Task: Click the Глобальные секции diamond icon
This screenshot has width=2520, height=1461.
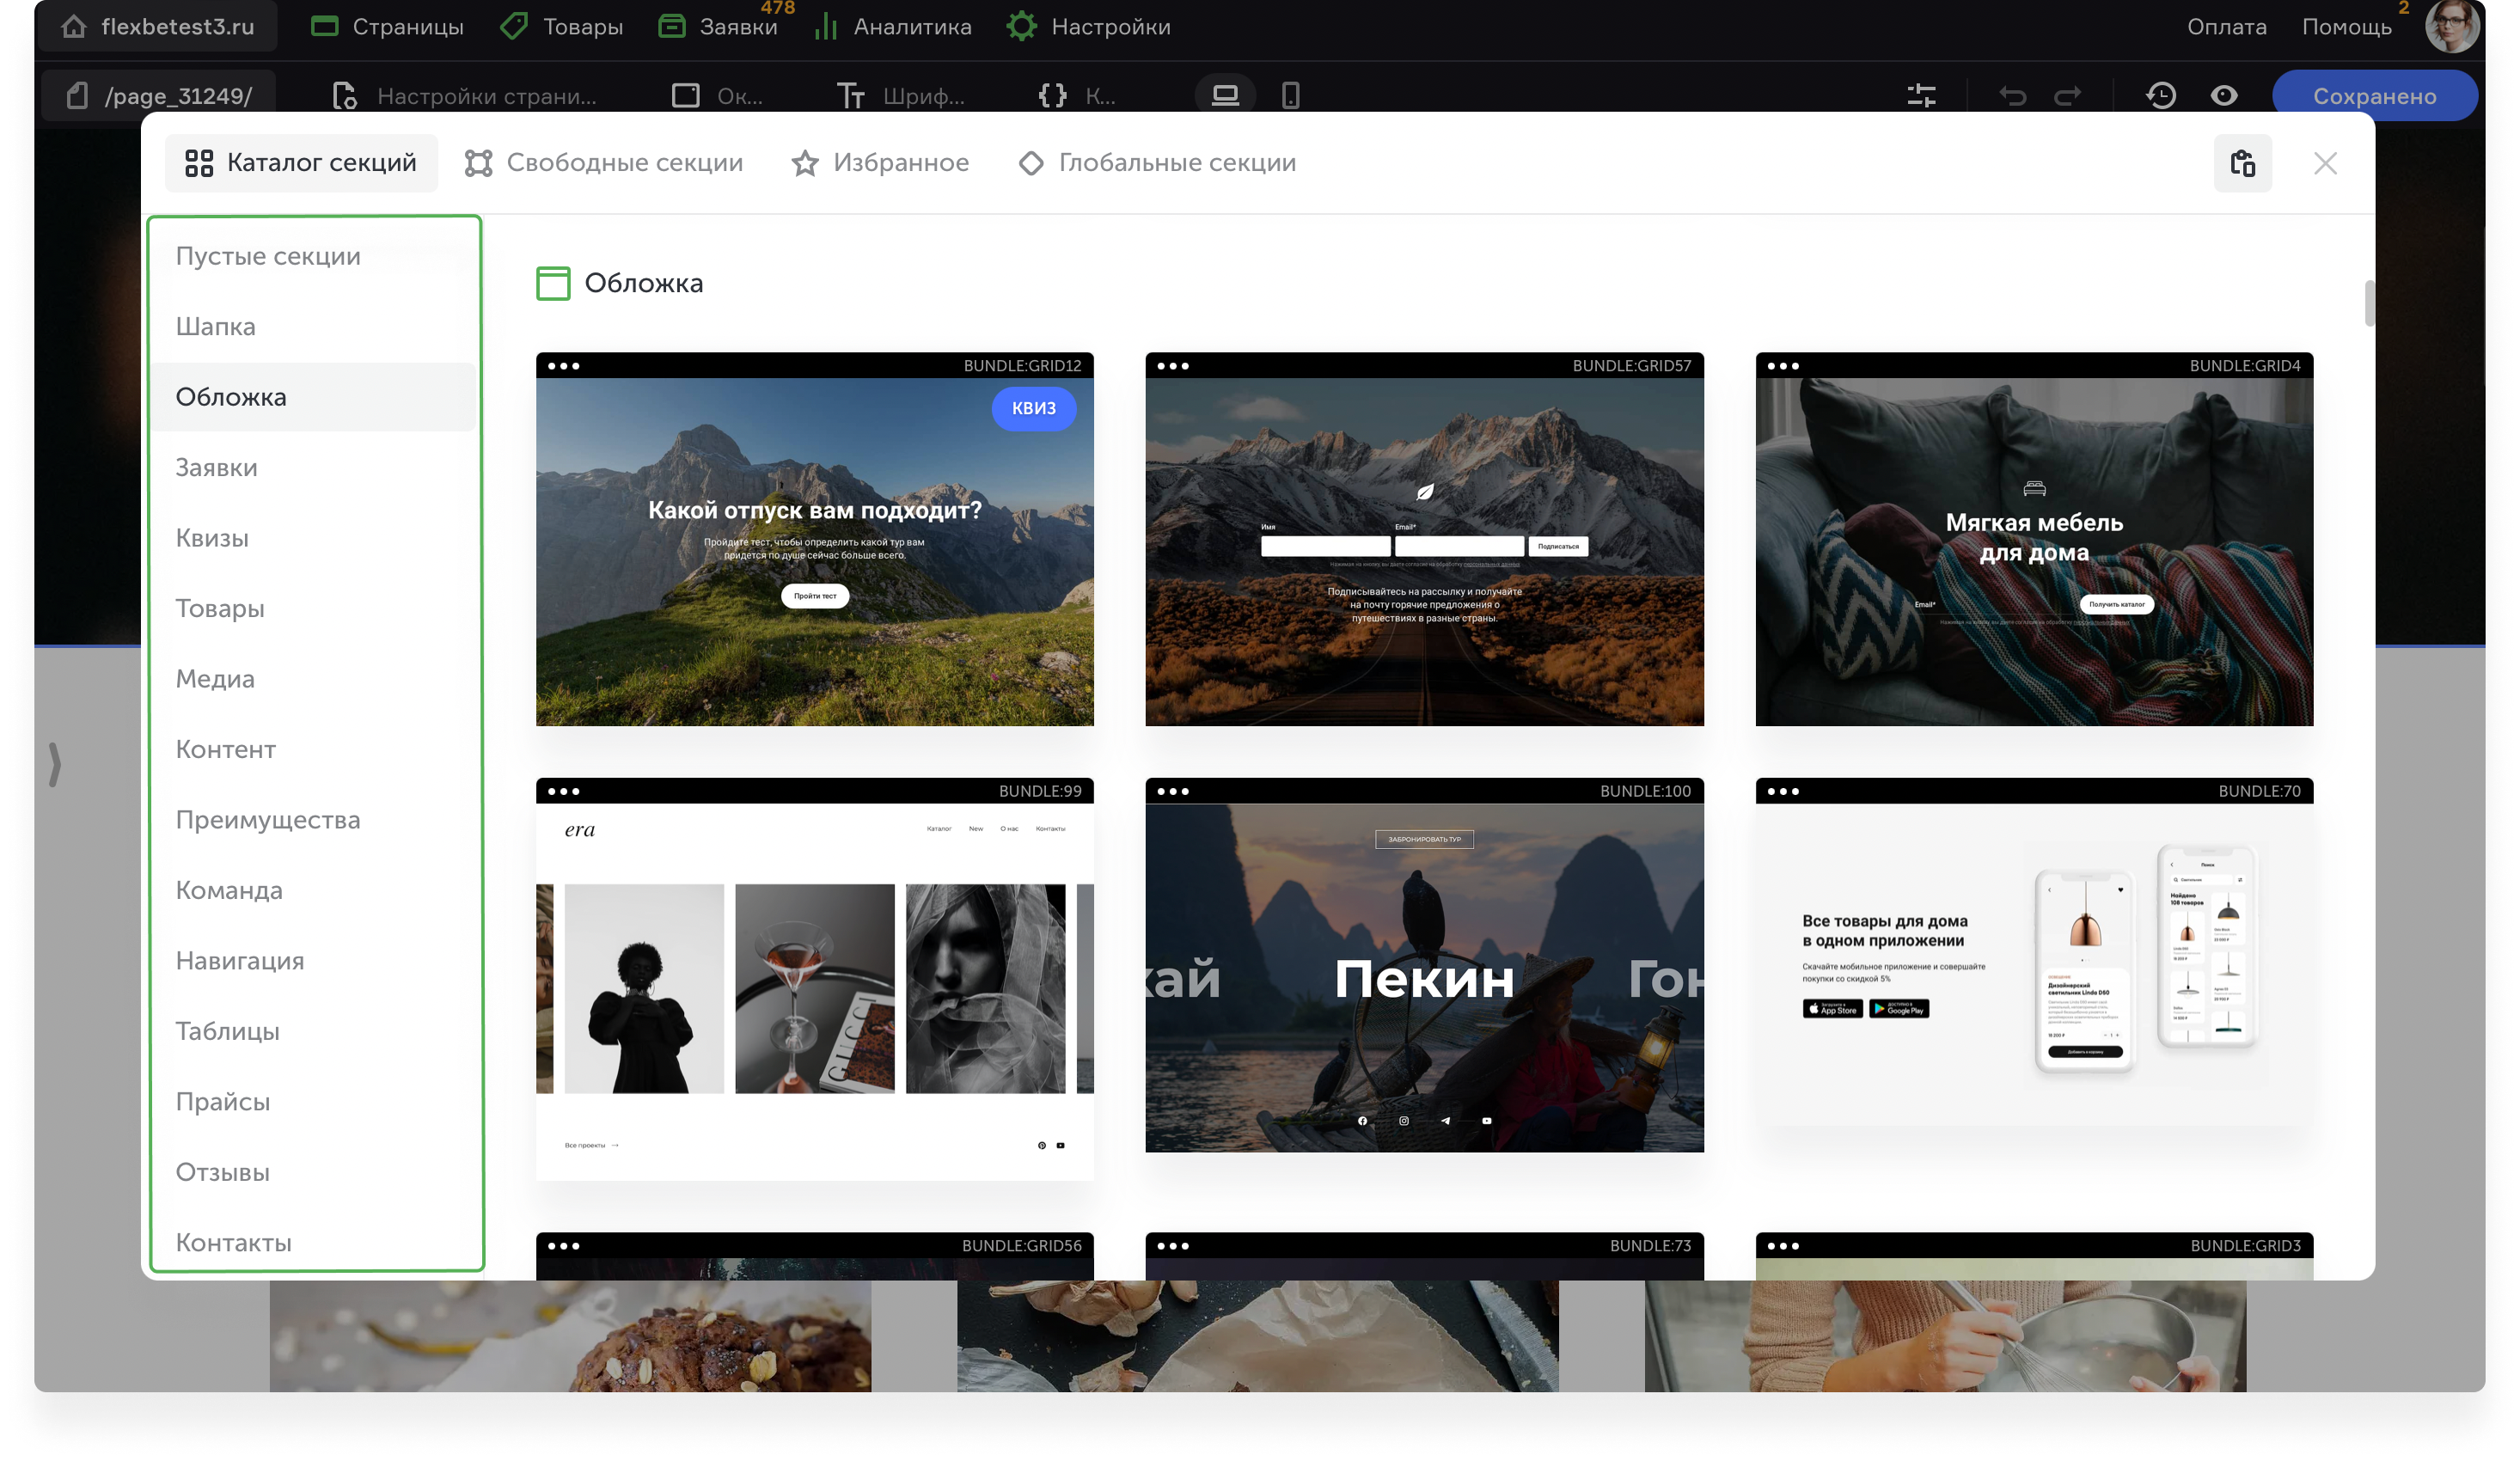Action: click(x=1031, y=163)
